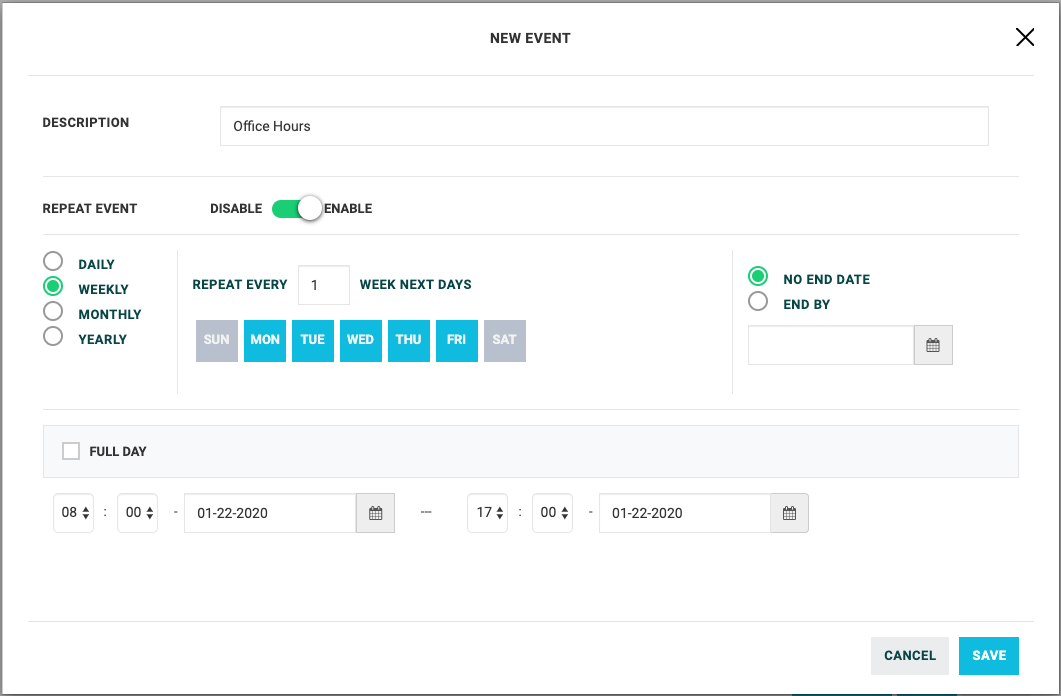This screenshot has width=1061, height=696.
Task: Click the Office Hours description field
Action: 604,126
